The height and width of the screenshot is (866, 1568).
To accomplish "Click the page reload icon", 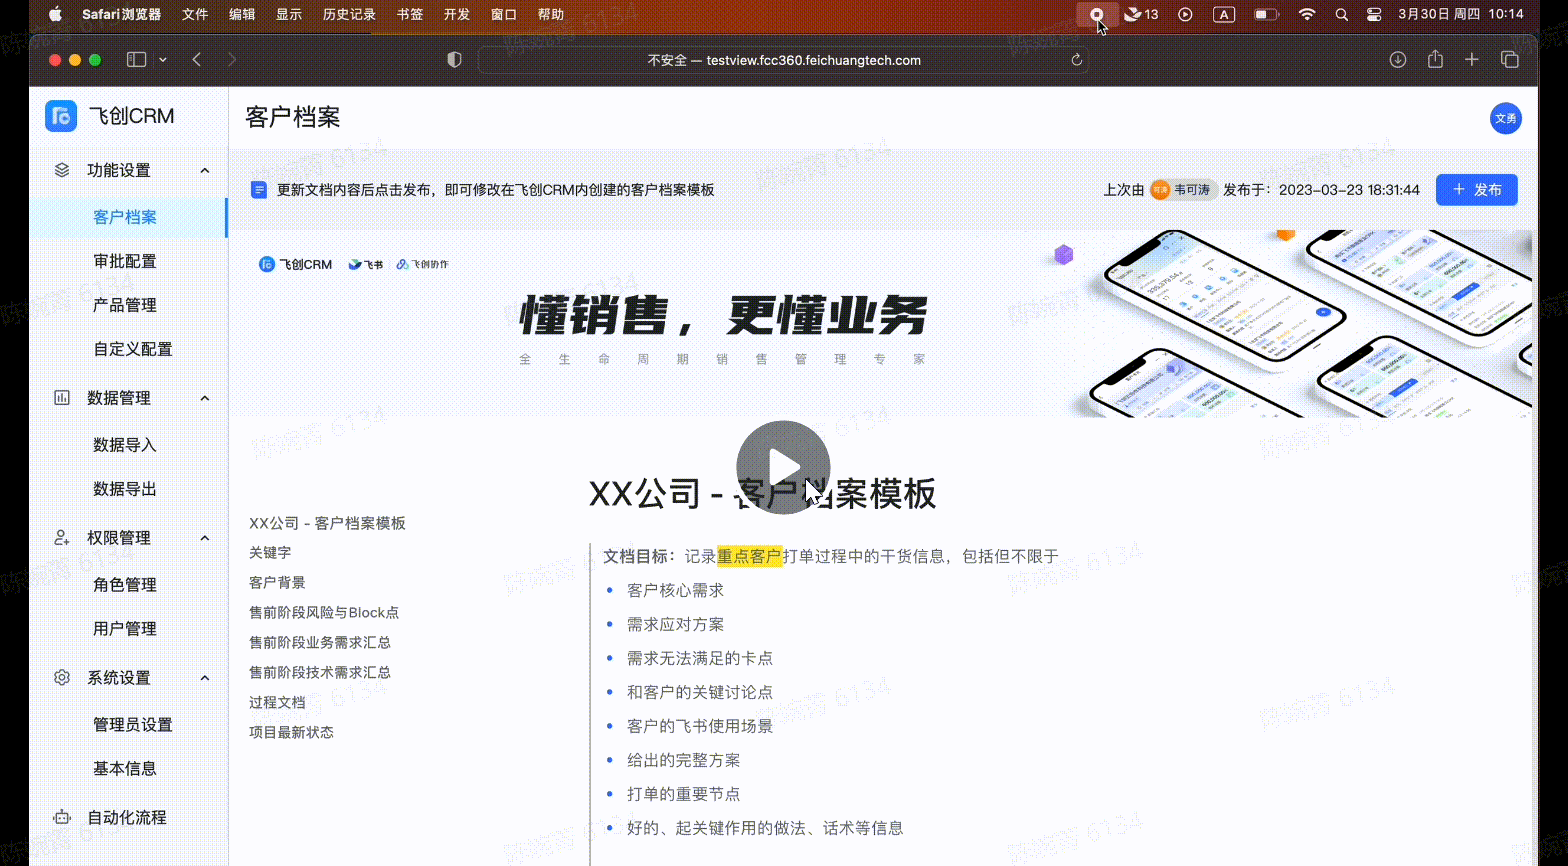I will [x=1077, y=60].
